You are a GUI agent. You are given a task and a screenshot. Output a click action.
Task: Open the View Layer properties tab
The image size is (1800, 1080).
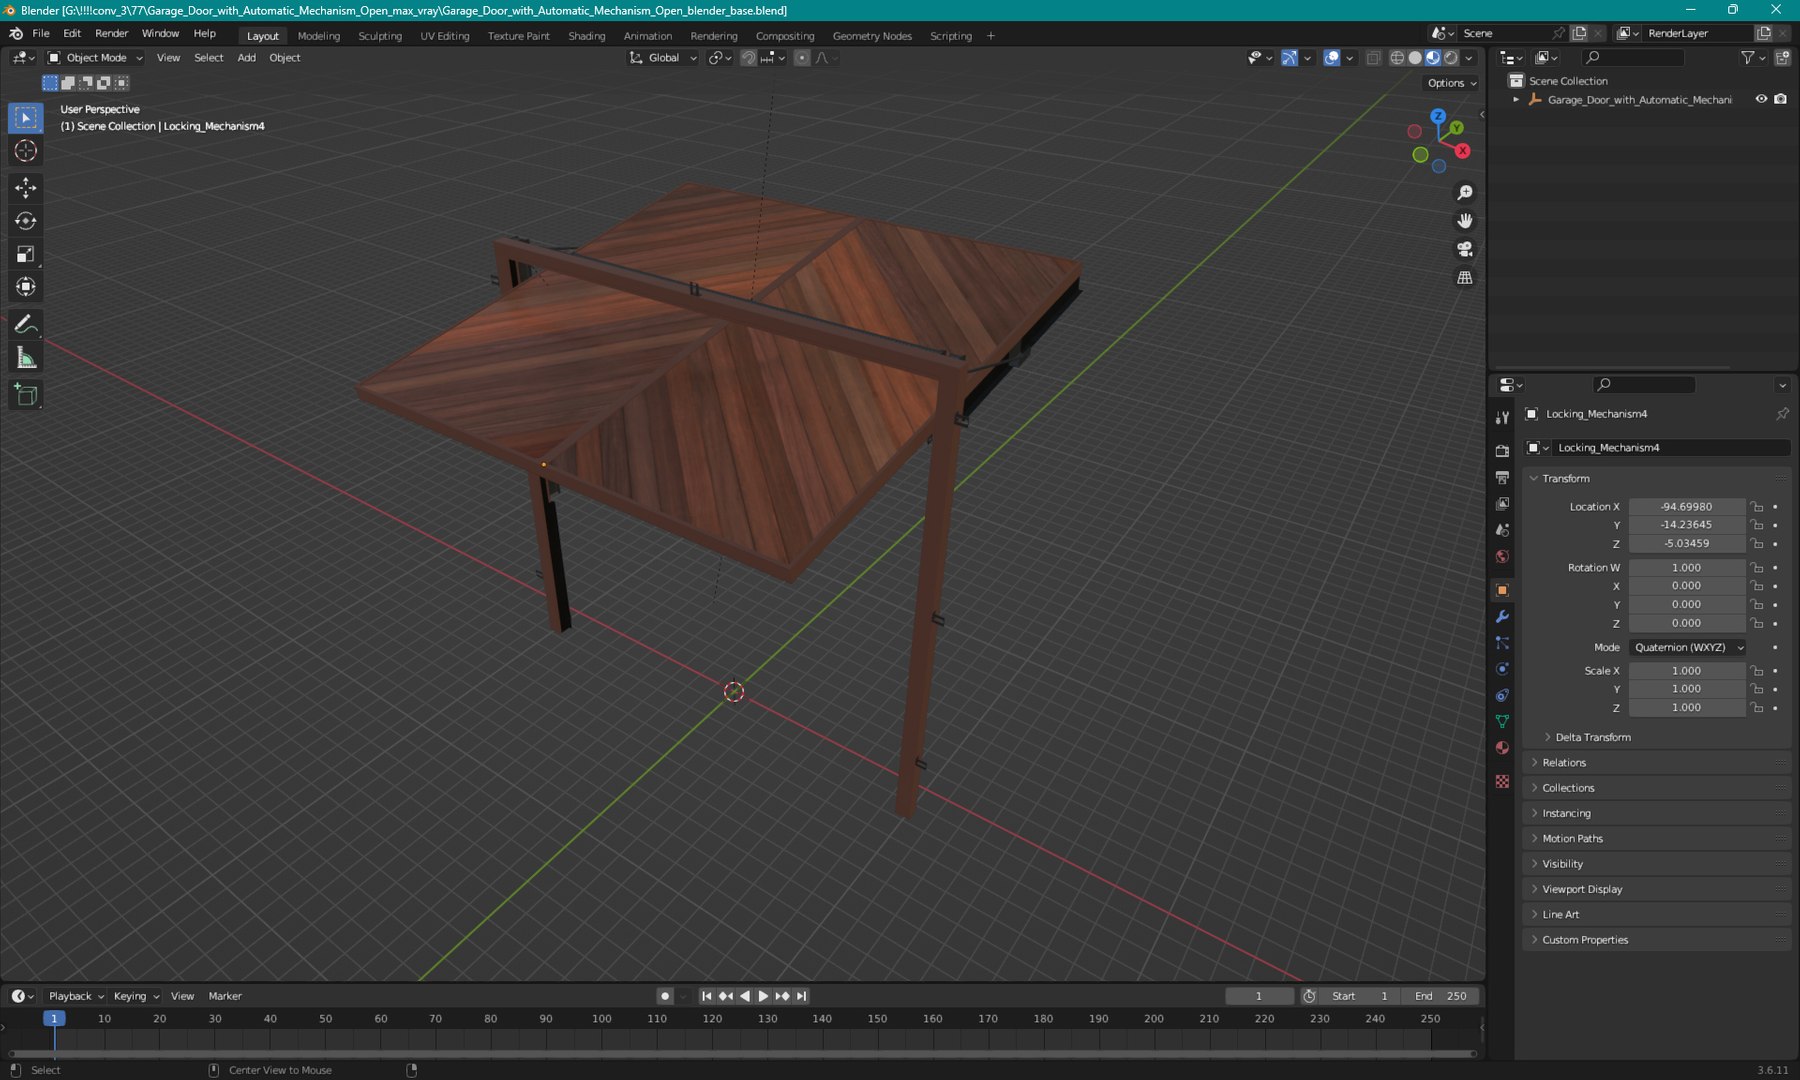(x=1502, y=504)
